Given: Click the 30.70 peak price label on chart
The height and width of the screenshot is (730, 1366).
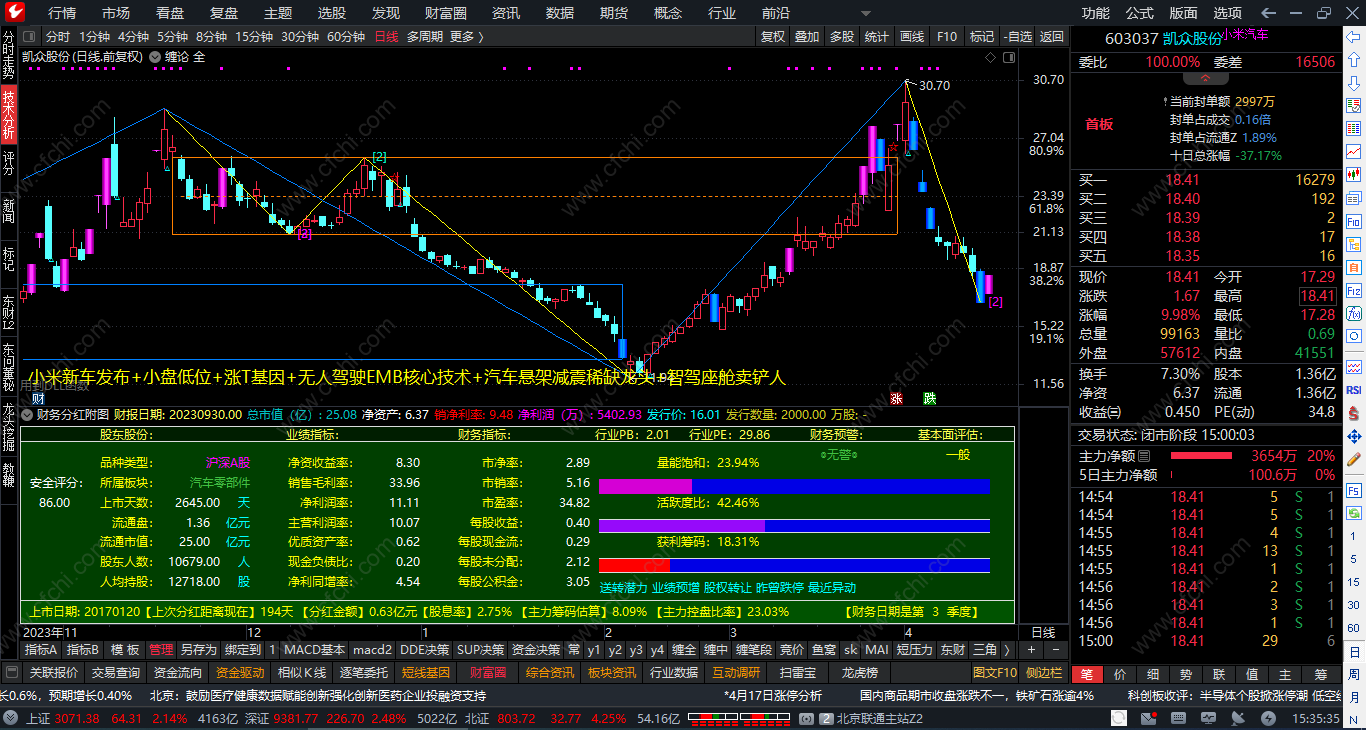Looking at the screenshot, I should tap(934, 86).
